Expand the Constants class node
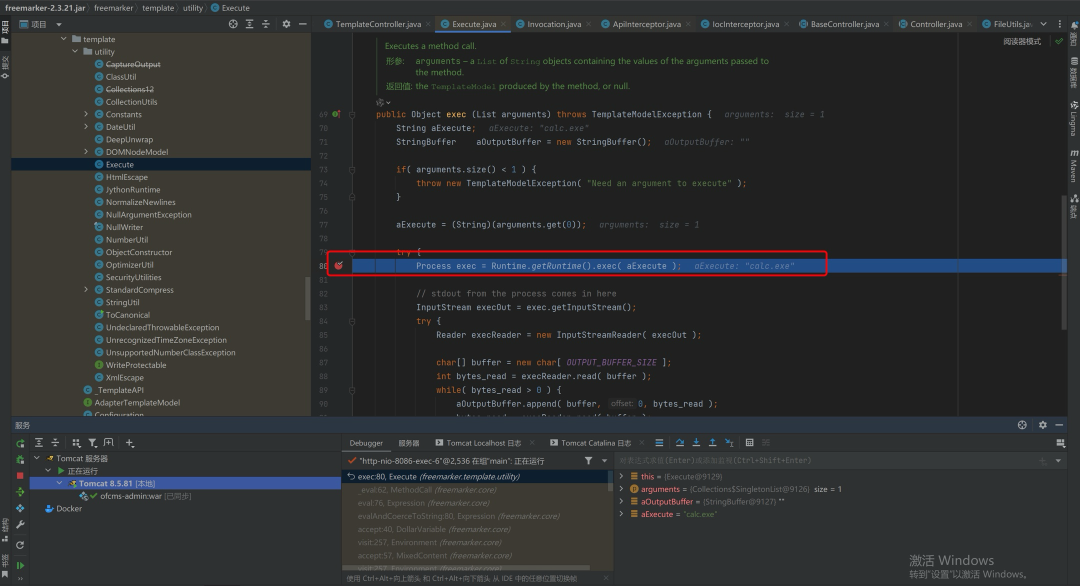 [x=86, y=114]
